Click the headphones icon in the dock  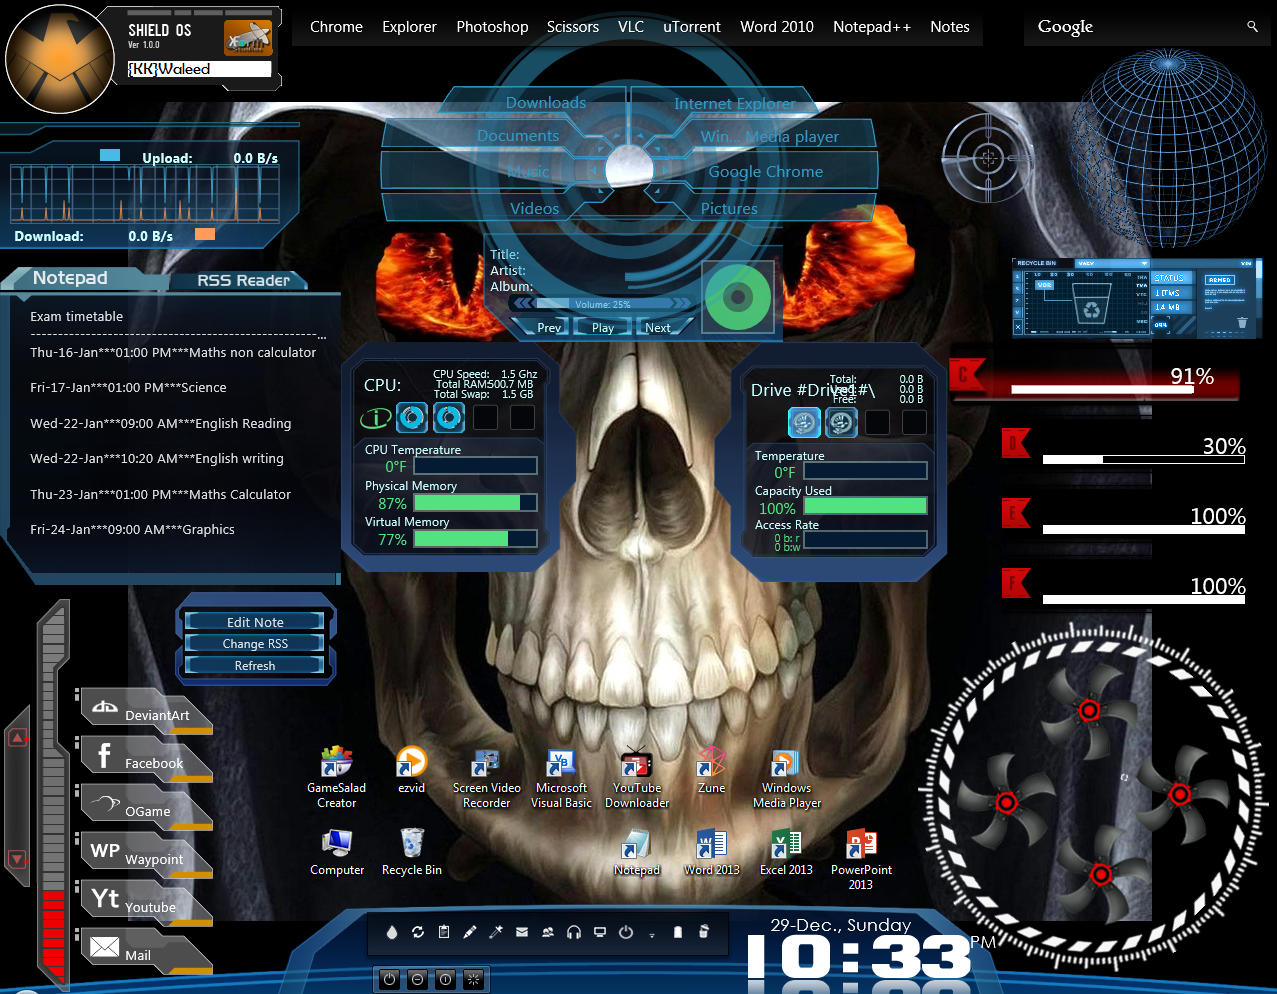[573, 932]
